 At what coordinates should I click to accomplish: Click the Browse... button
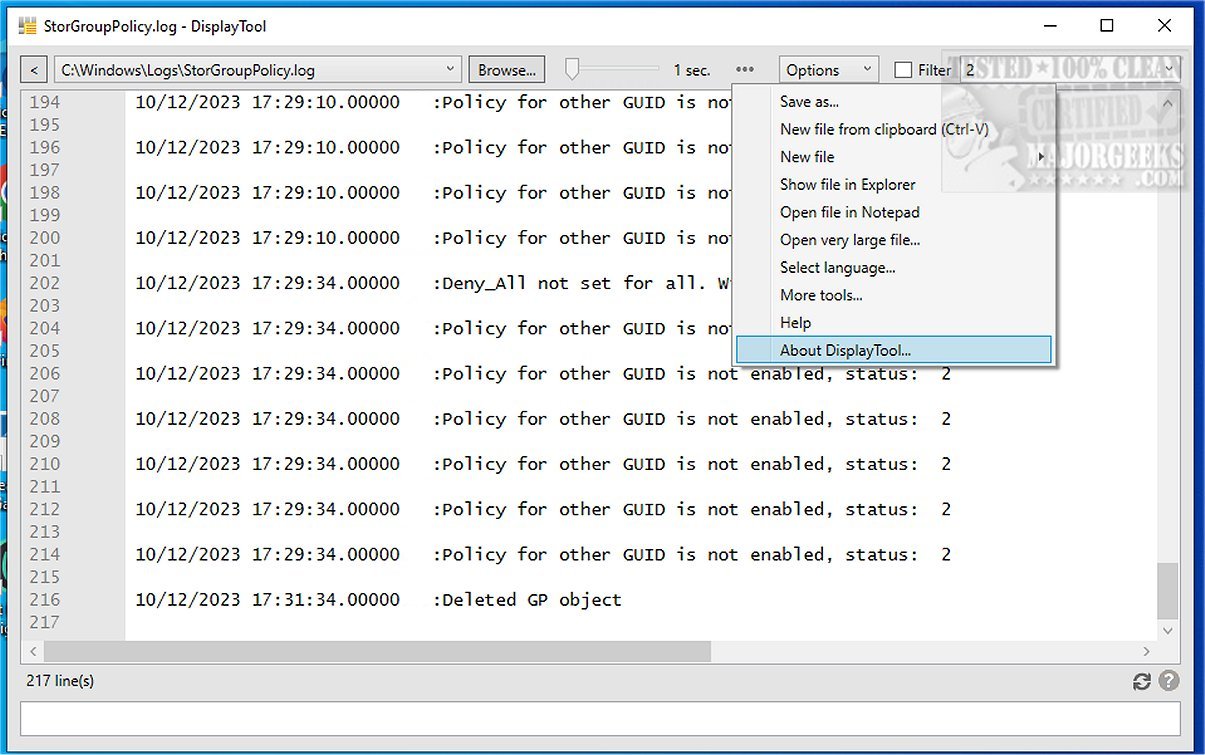(507, 70)
